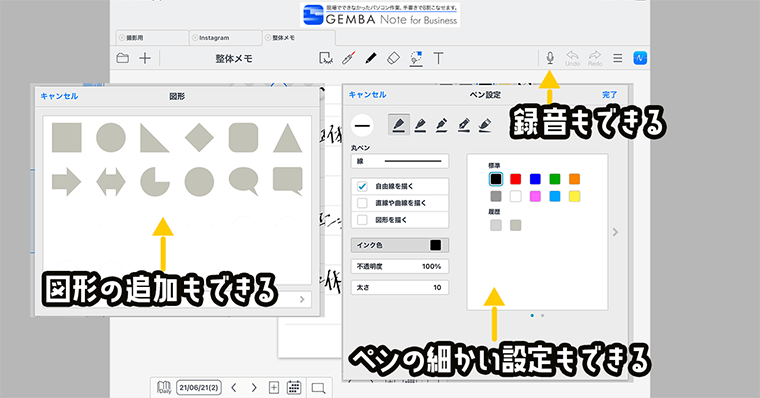The image size is (760, 398).
Task: Insert the isosceles triangle shape
Action: 287,138
